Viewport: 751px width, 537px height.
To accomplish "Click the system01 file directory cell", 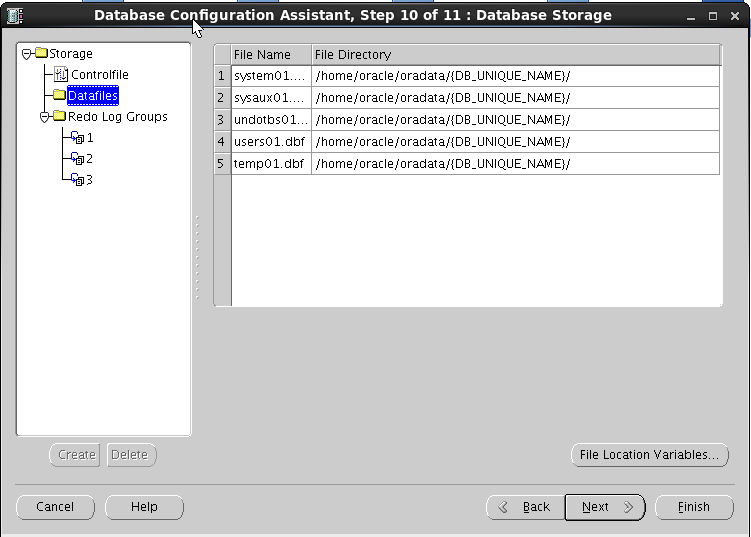I will tap(516, 76).
